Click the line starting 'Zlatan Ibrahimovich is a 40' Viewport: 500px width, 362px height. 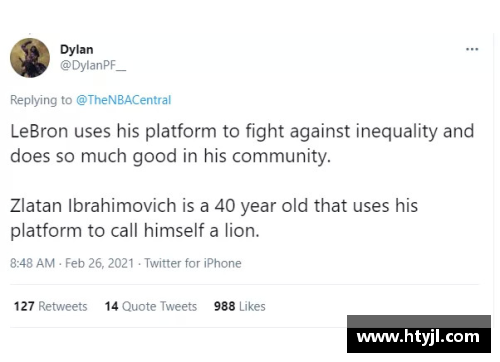click(214, 205)
